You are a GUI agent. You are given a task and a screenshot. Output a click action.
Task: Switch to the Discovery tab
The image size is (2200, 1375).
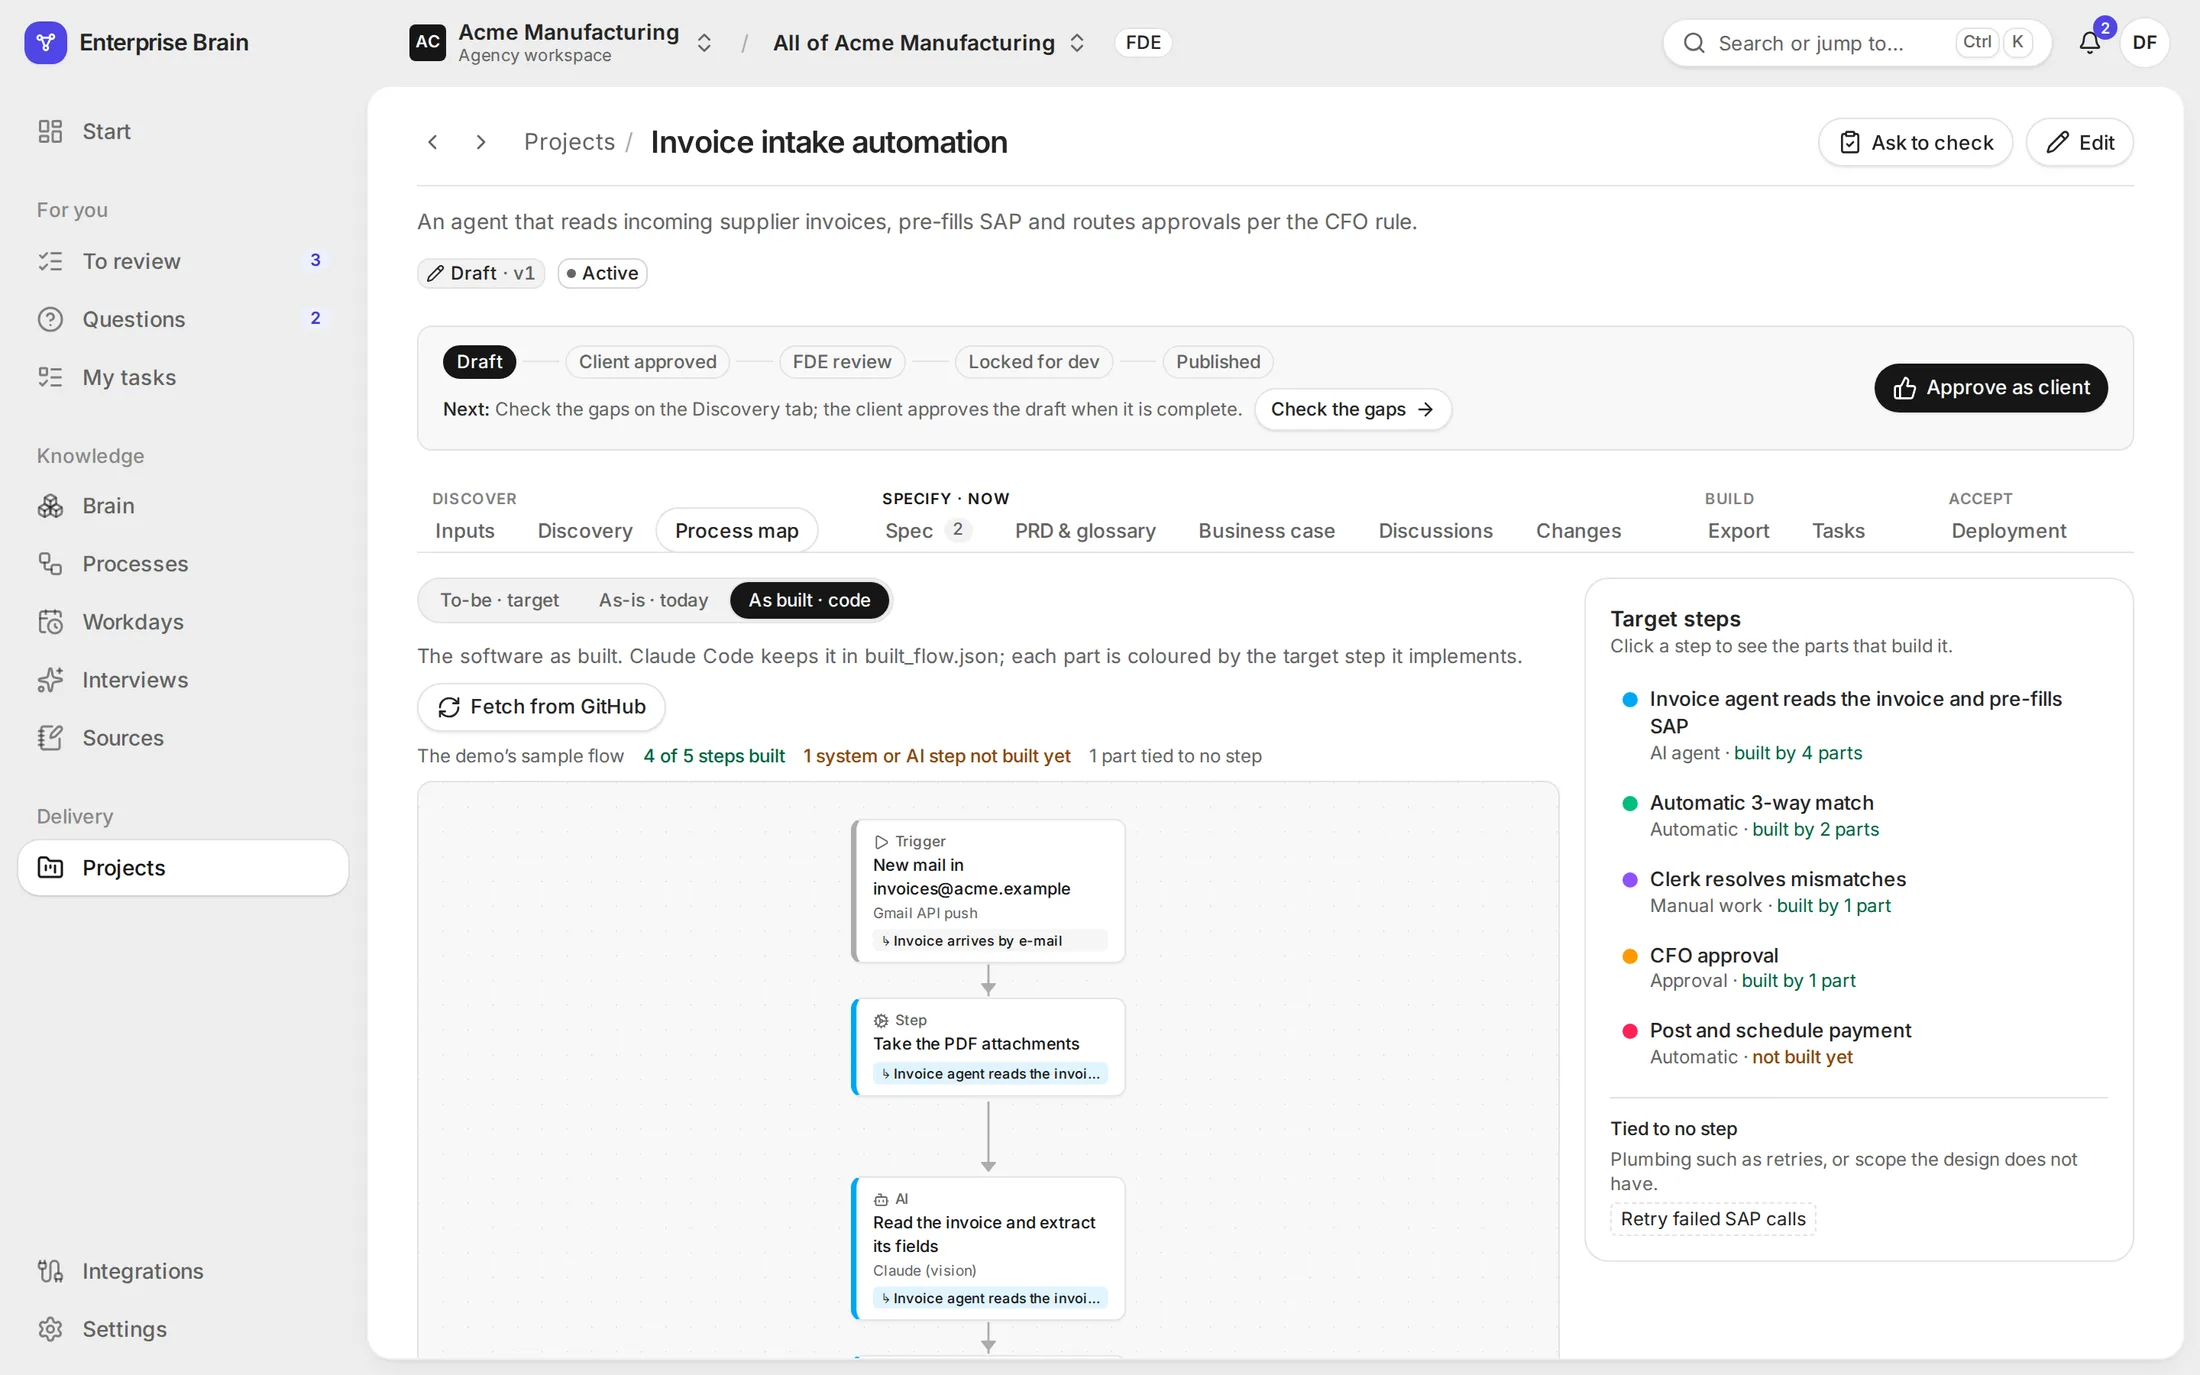(585, 530)
